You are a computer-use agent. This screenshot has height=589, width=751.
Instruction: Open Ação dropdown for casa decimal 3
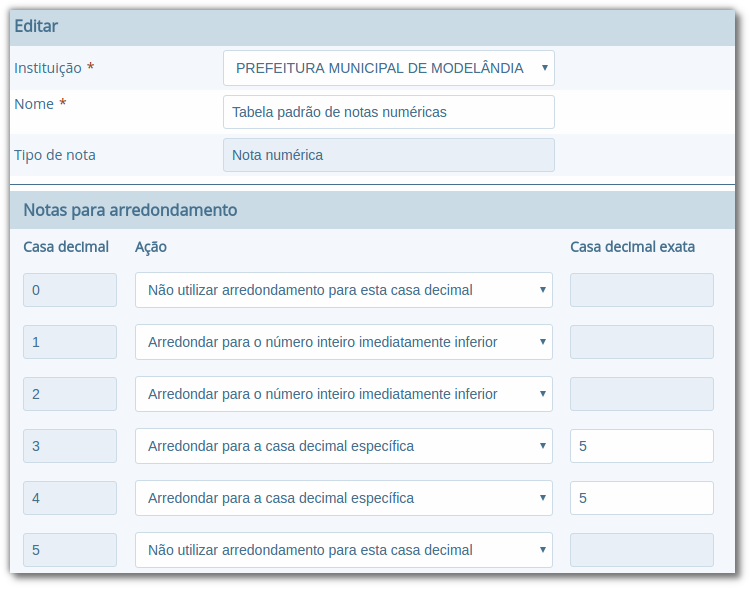[343, 446]
